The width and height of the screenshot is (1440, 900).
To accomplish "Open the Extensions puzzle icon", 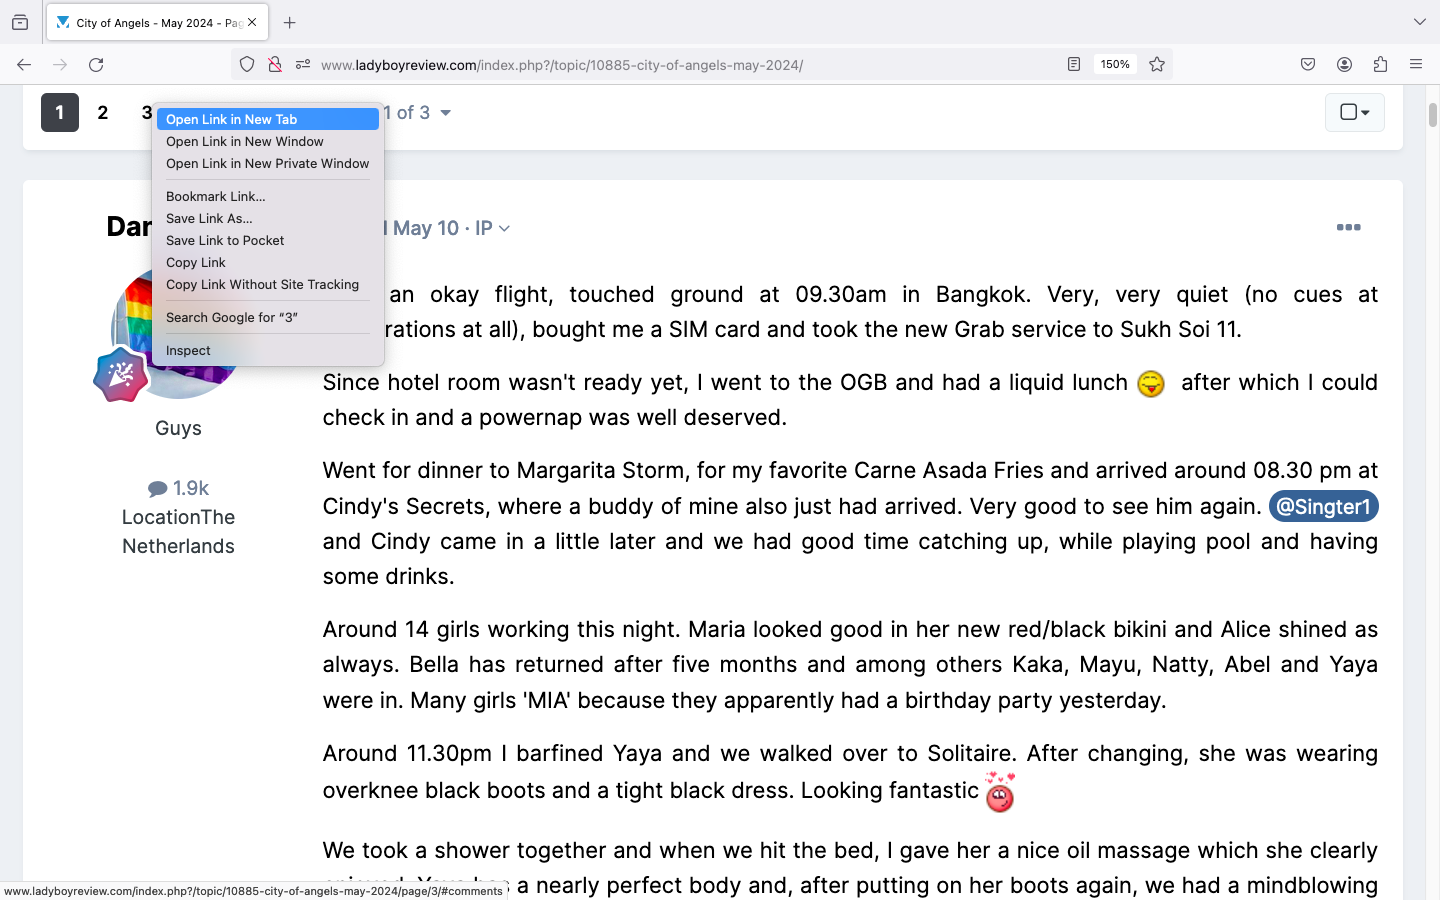I will point(1380,64).
